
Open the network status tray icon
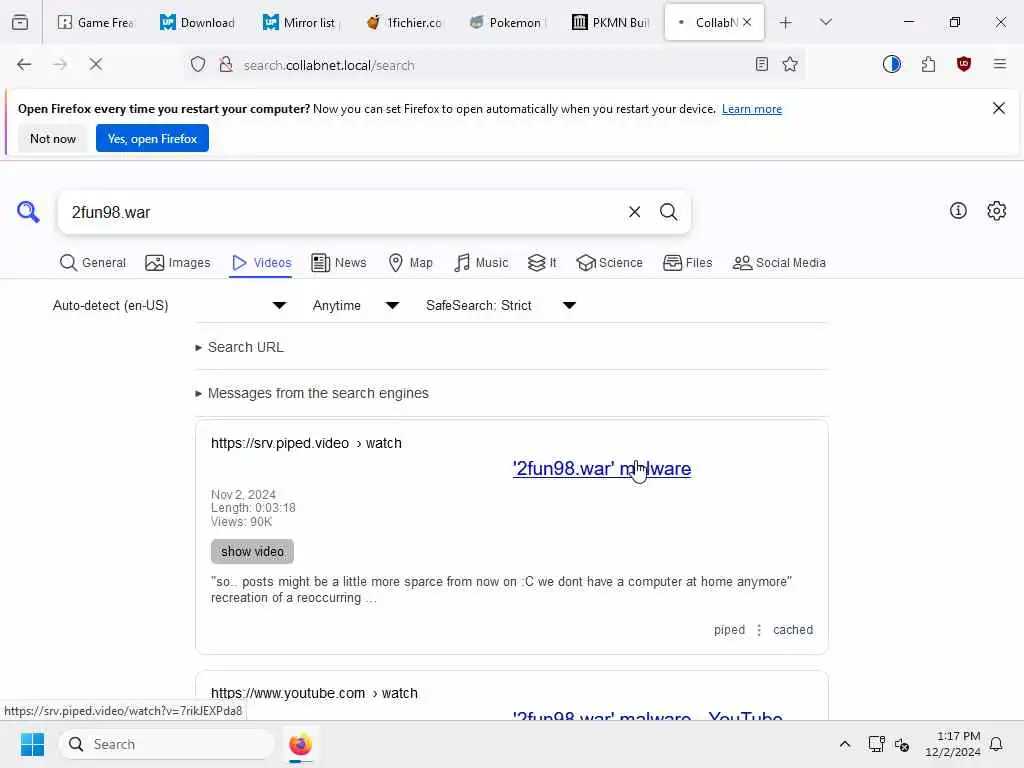pos(876,744)
